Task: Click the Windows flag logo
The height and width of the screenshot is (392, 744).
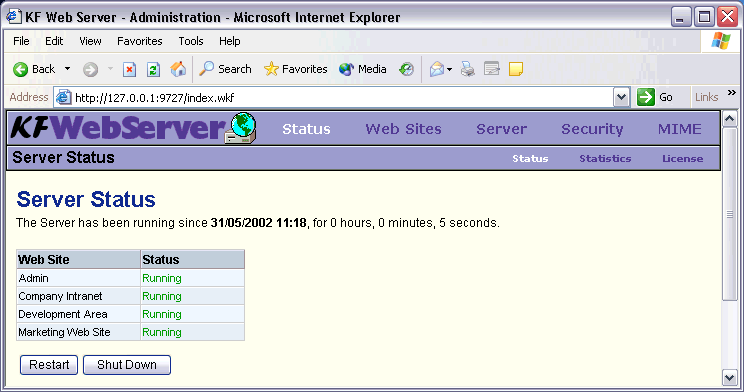Action: (721, 41)
